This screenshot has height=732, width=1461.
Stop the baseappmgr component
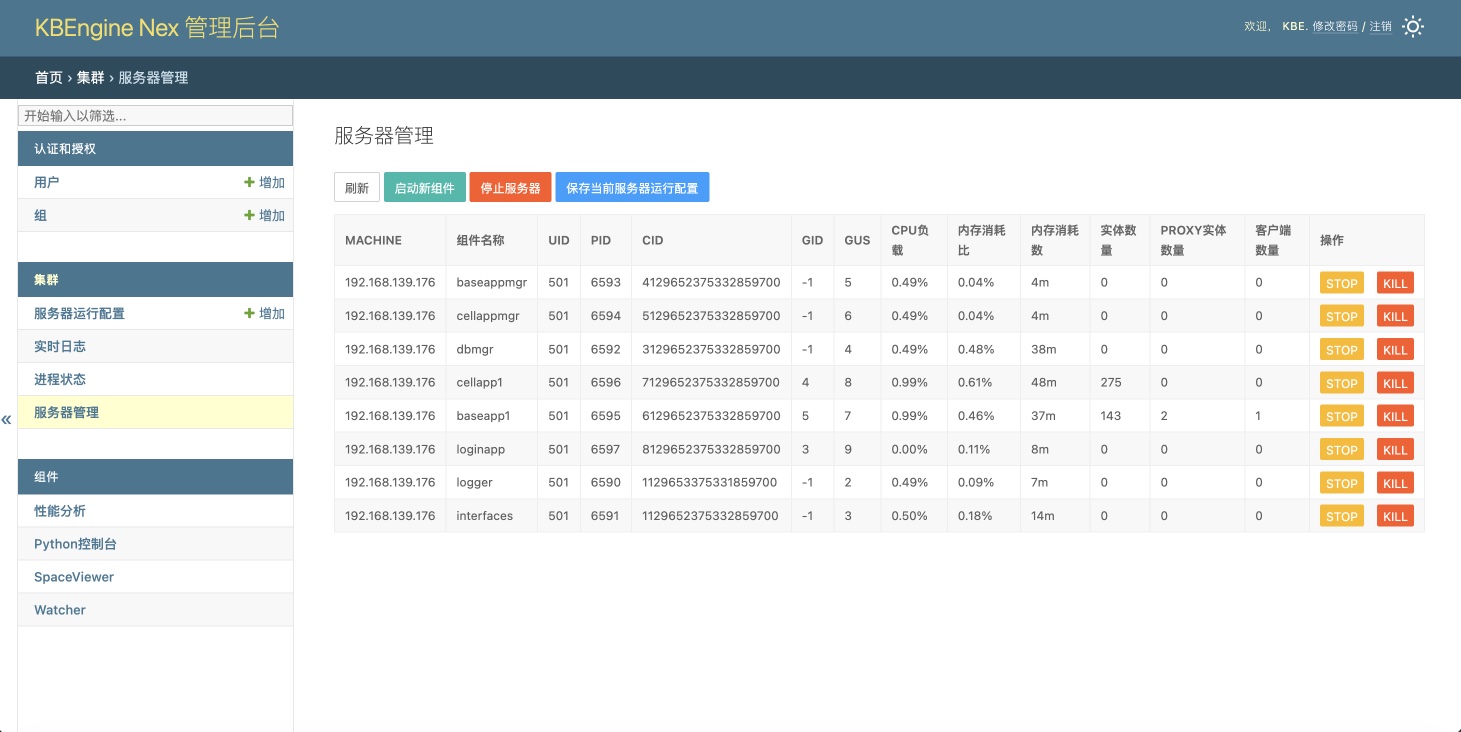[x=1341, y=283]
